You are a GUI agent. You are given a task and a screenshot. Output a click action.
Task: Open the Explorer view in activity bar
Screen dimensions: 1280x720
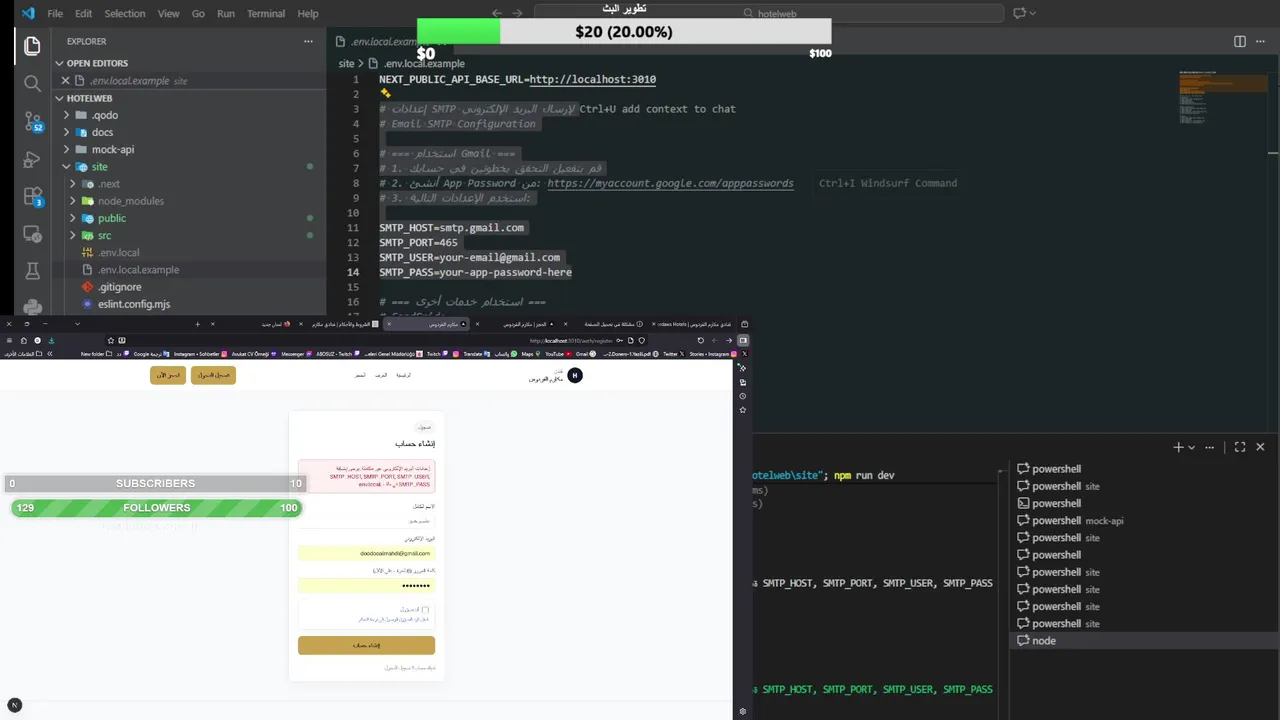(32, 46)
